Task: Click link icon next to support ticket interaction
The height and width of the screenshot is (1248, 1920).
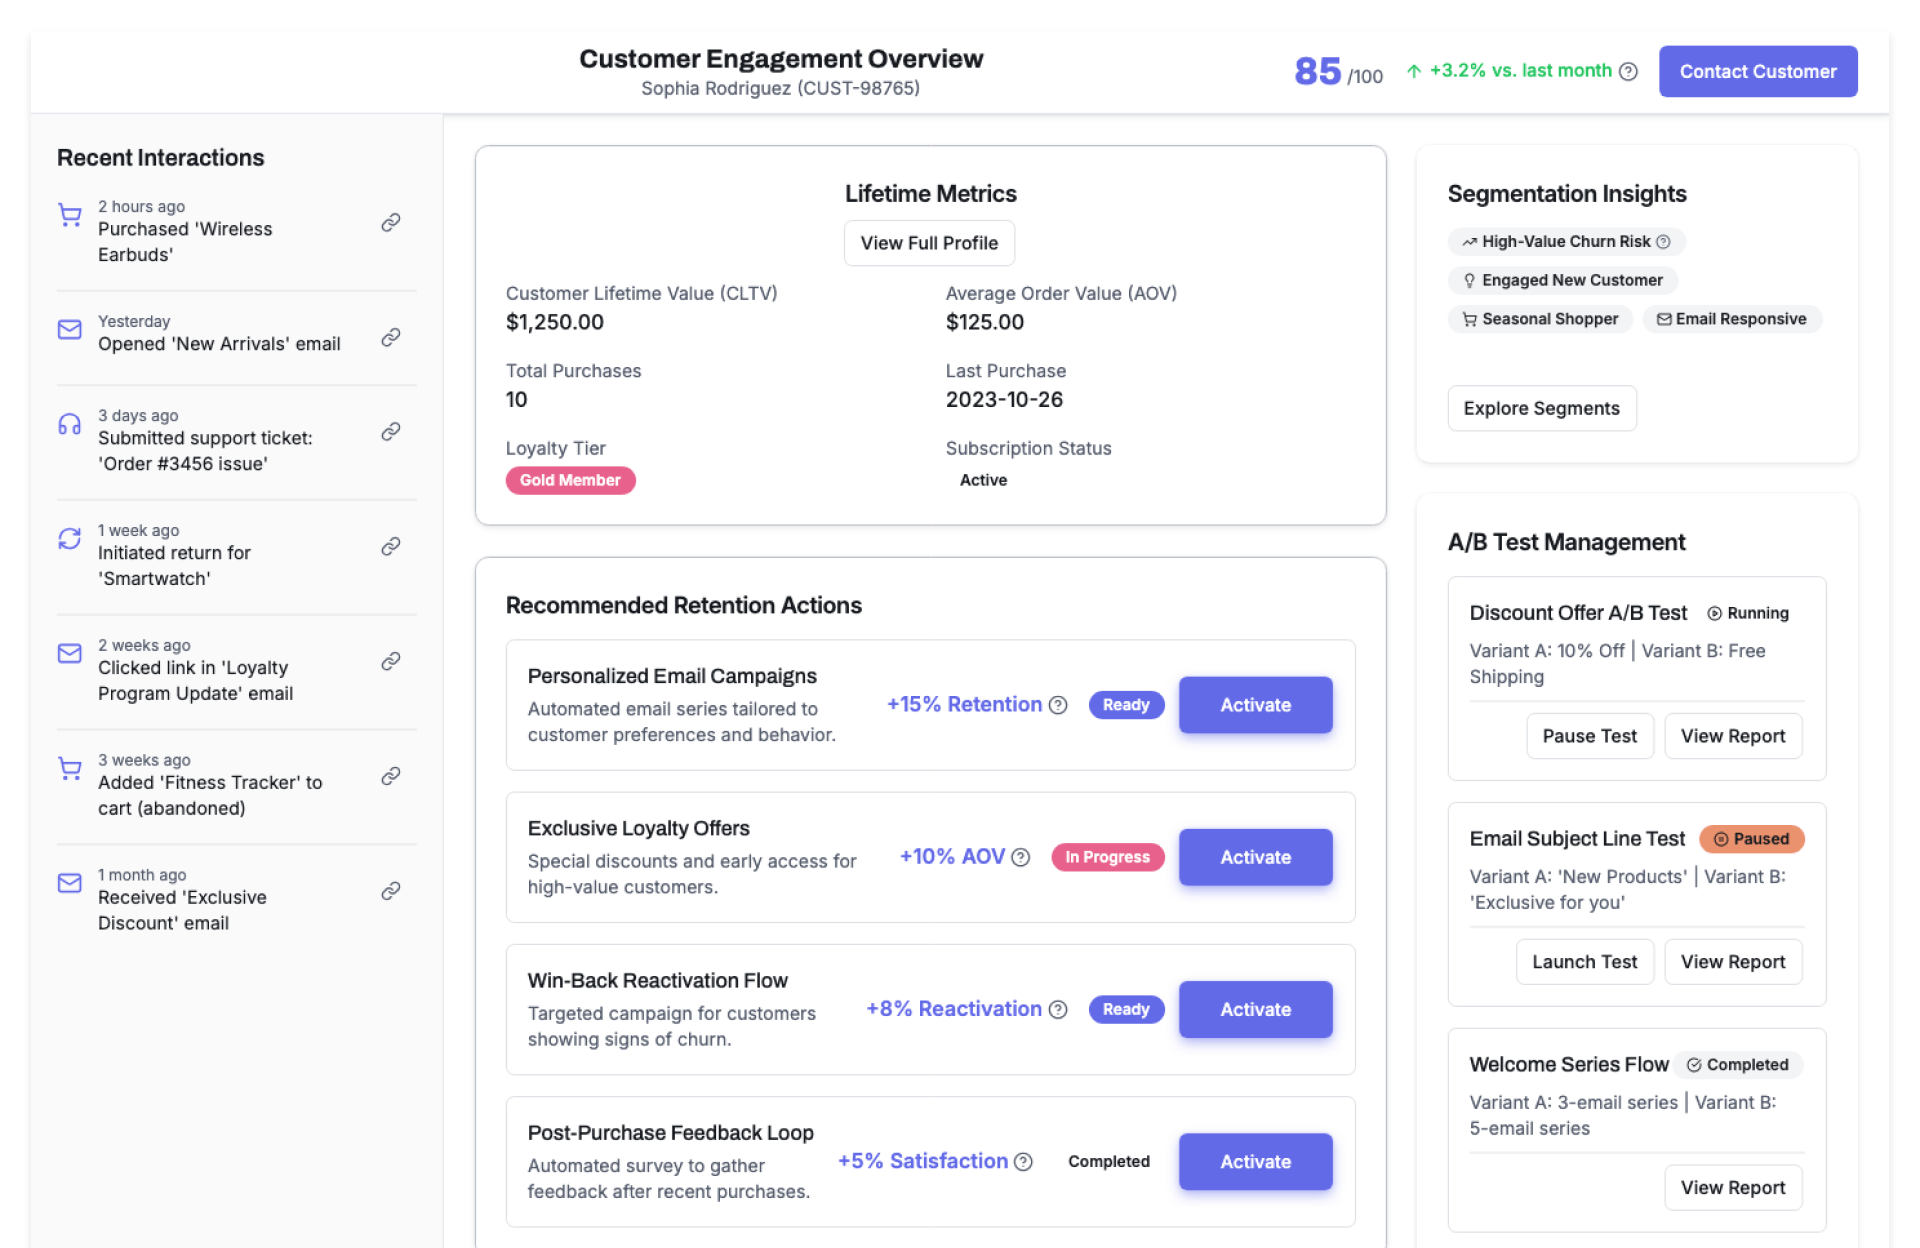Action: [x=391, y=431]
